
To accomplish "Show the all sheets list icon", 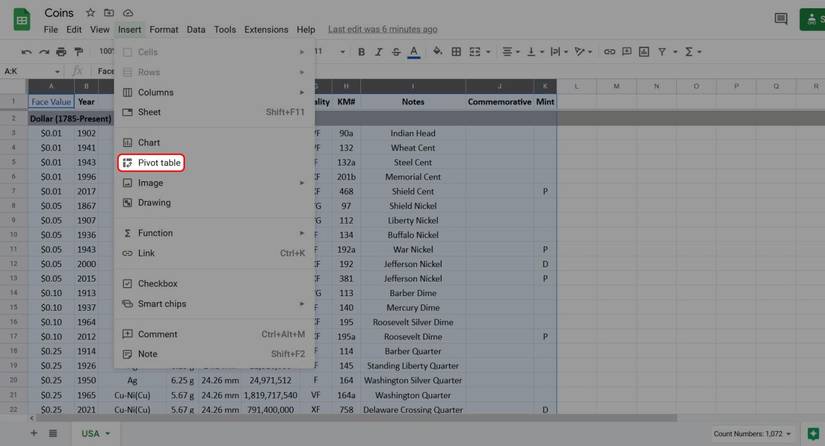I will 53,433.
